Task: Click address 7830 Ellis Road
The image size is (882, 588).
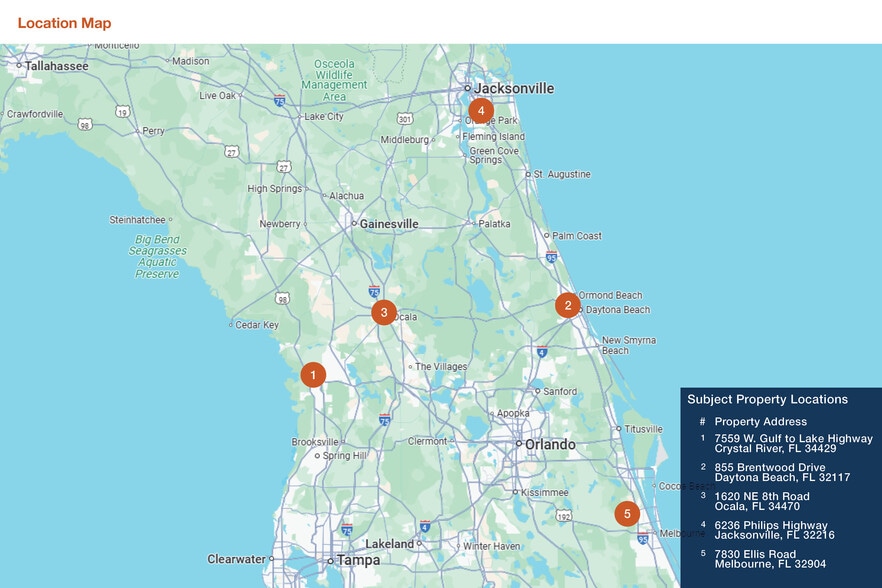Action: tap(770, 559)
